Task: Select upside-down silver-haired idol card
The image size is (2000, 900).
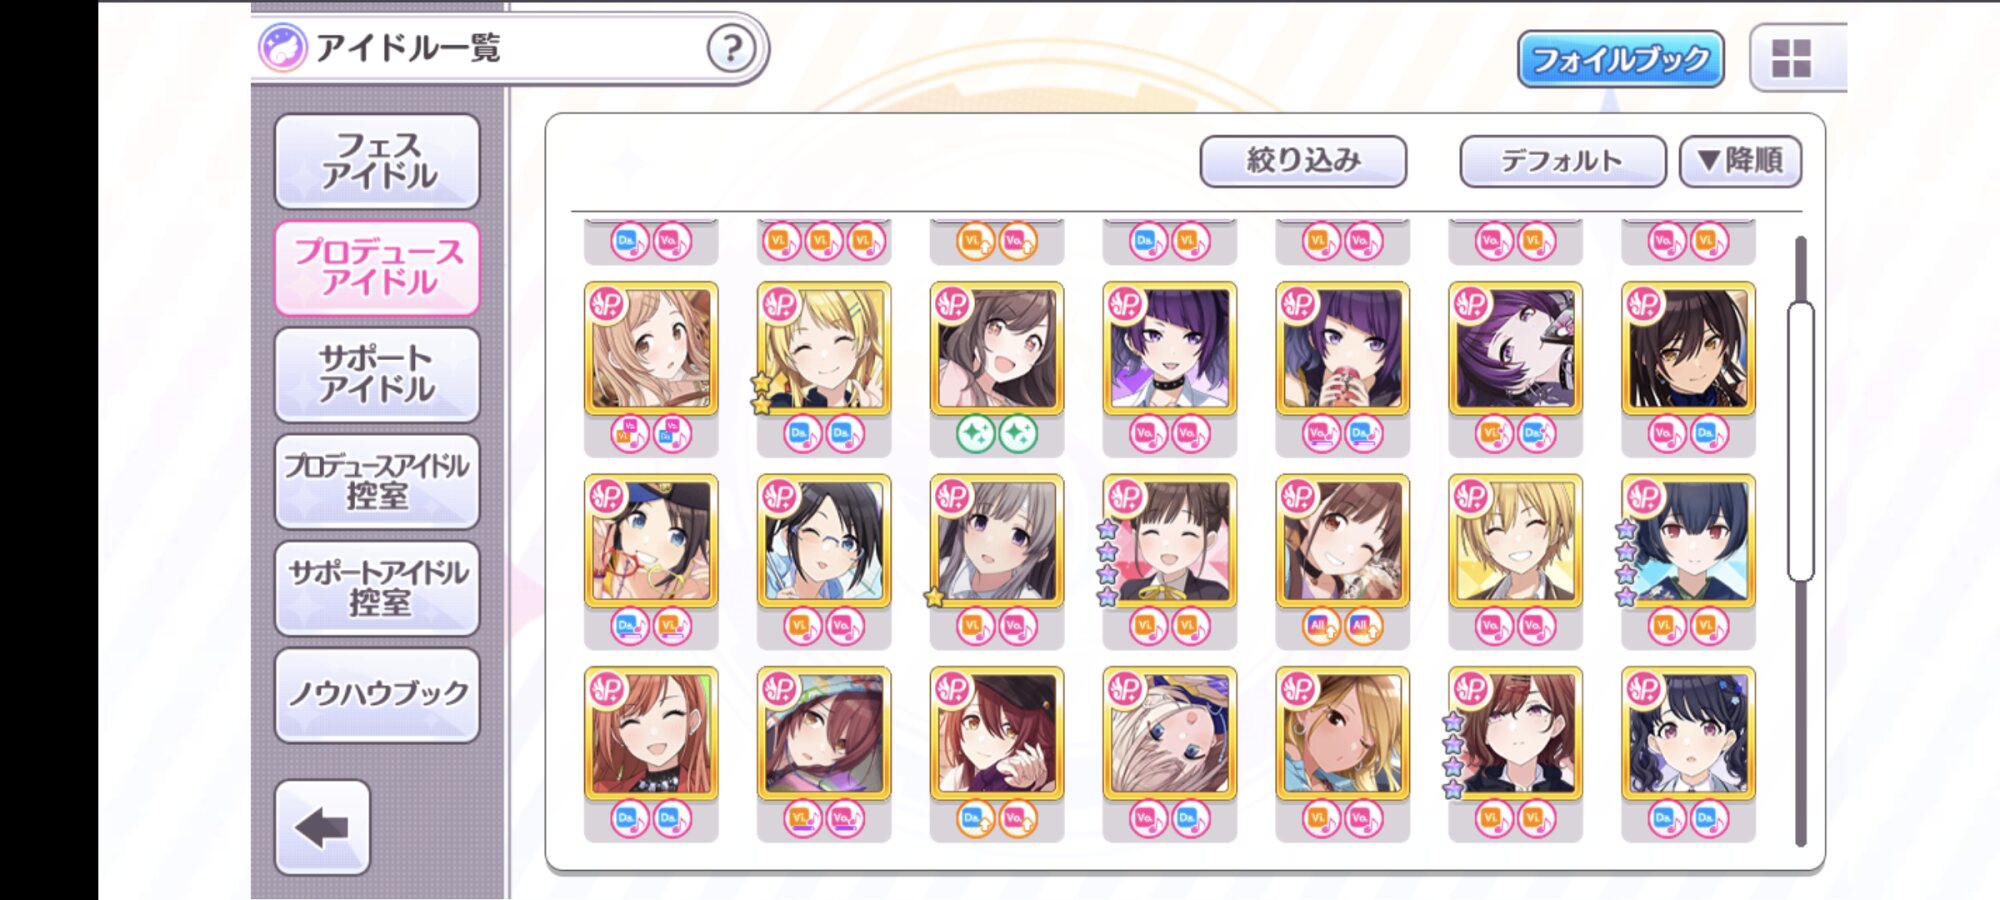Action: [x=1169, y=734]
